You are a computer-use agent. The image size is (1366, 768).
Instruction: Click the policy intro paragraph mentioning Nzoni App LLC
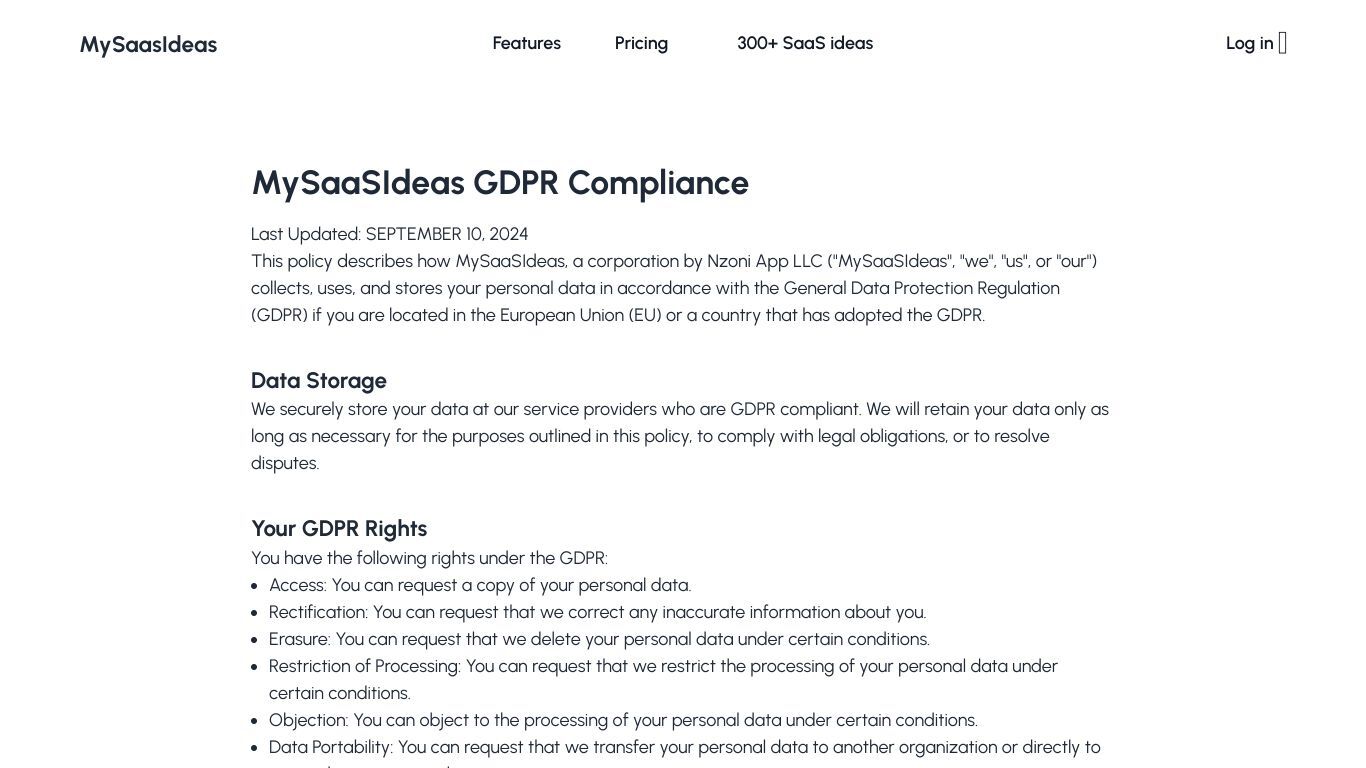[674, 288]
